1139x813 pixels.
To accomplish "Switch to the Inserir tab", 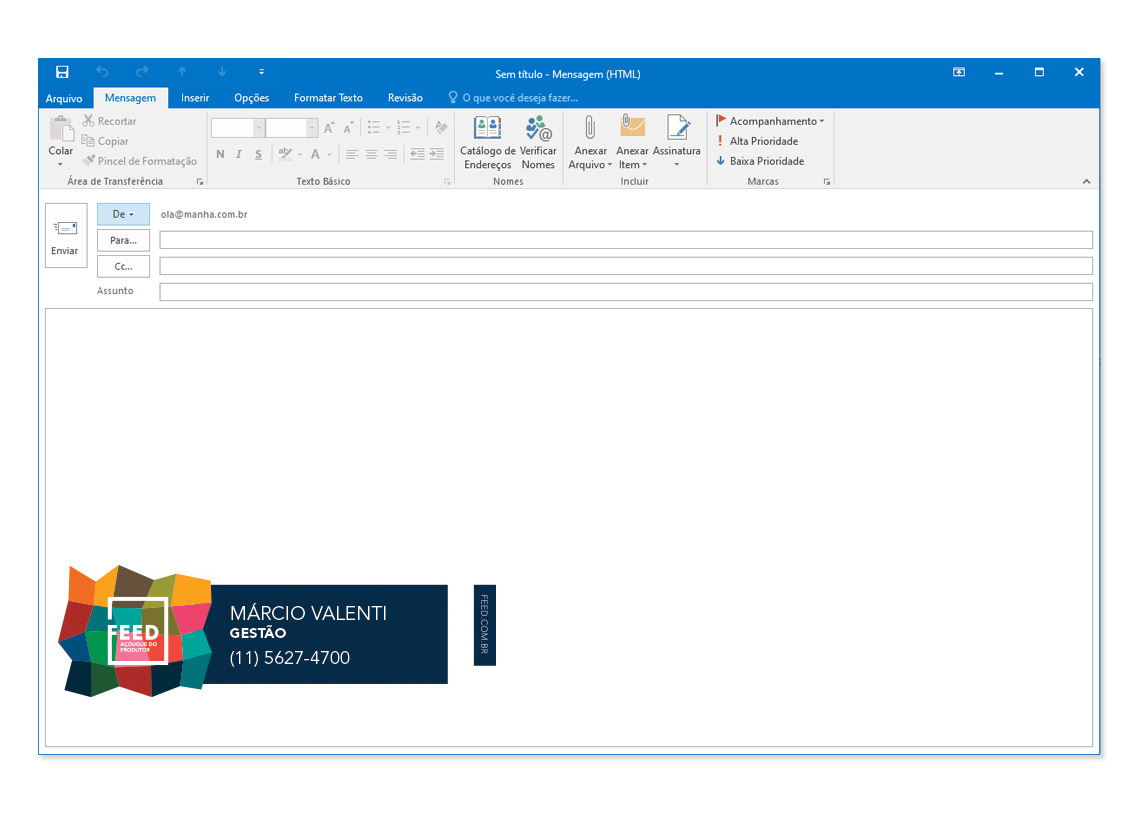I will click(195, 98).
